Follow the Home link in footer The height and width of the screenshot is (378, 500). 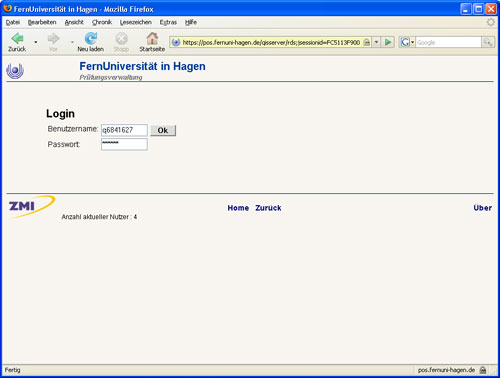pos(238,208)
